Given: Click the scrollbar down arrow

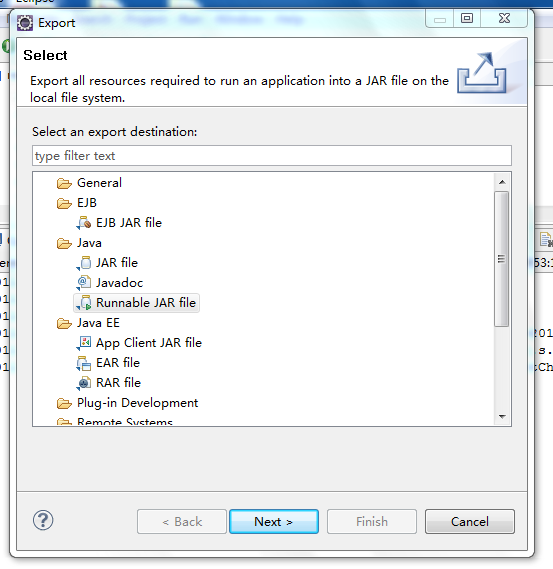Looking at the screenshot, I should pos(502,416).
